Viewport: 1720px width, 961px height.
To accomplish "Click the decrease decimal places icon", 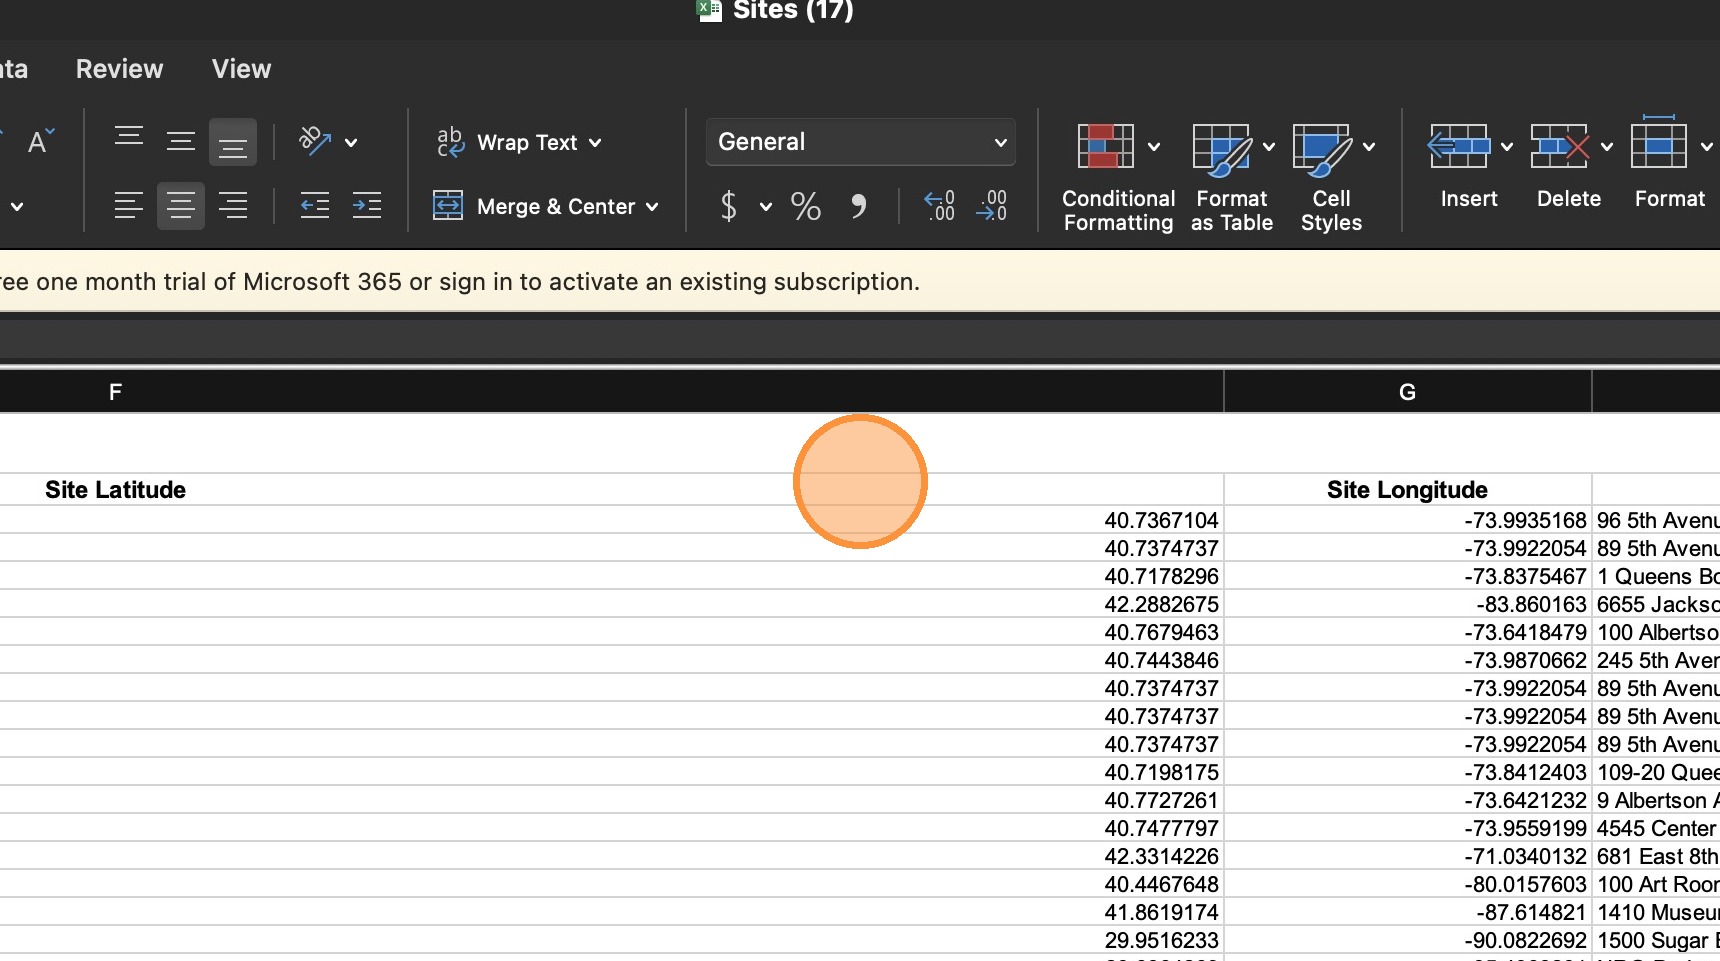I will point(992,206).
